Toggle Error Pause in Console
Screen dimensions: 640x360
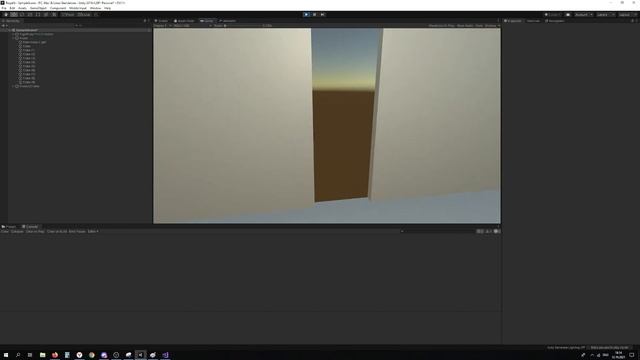(77, 231)
